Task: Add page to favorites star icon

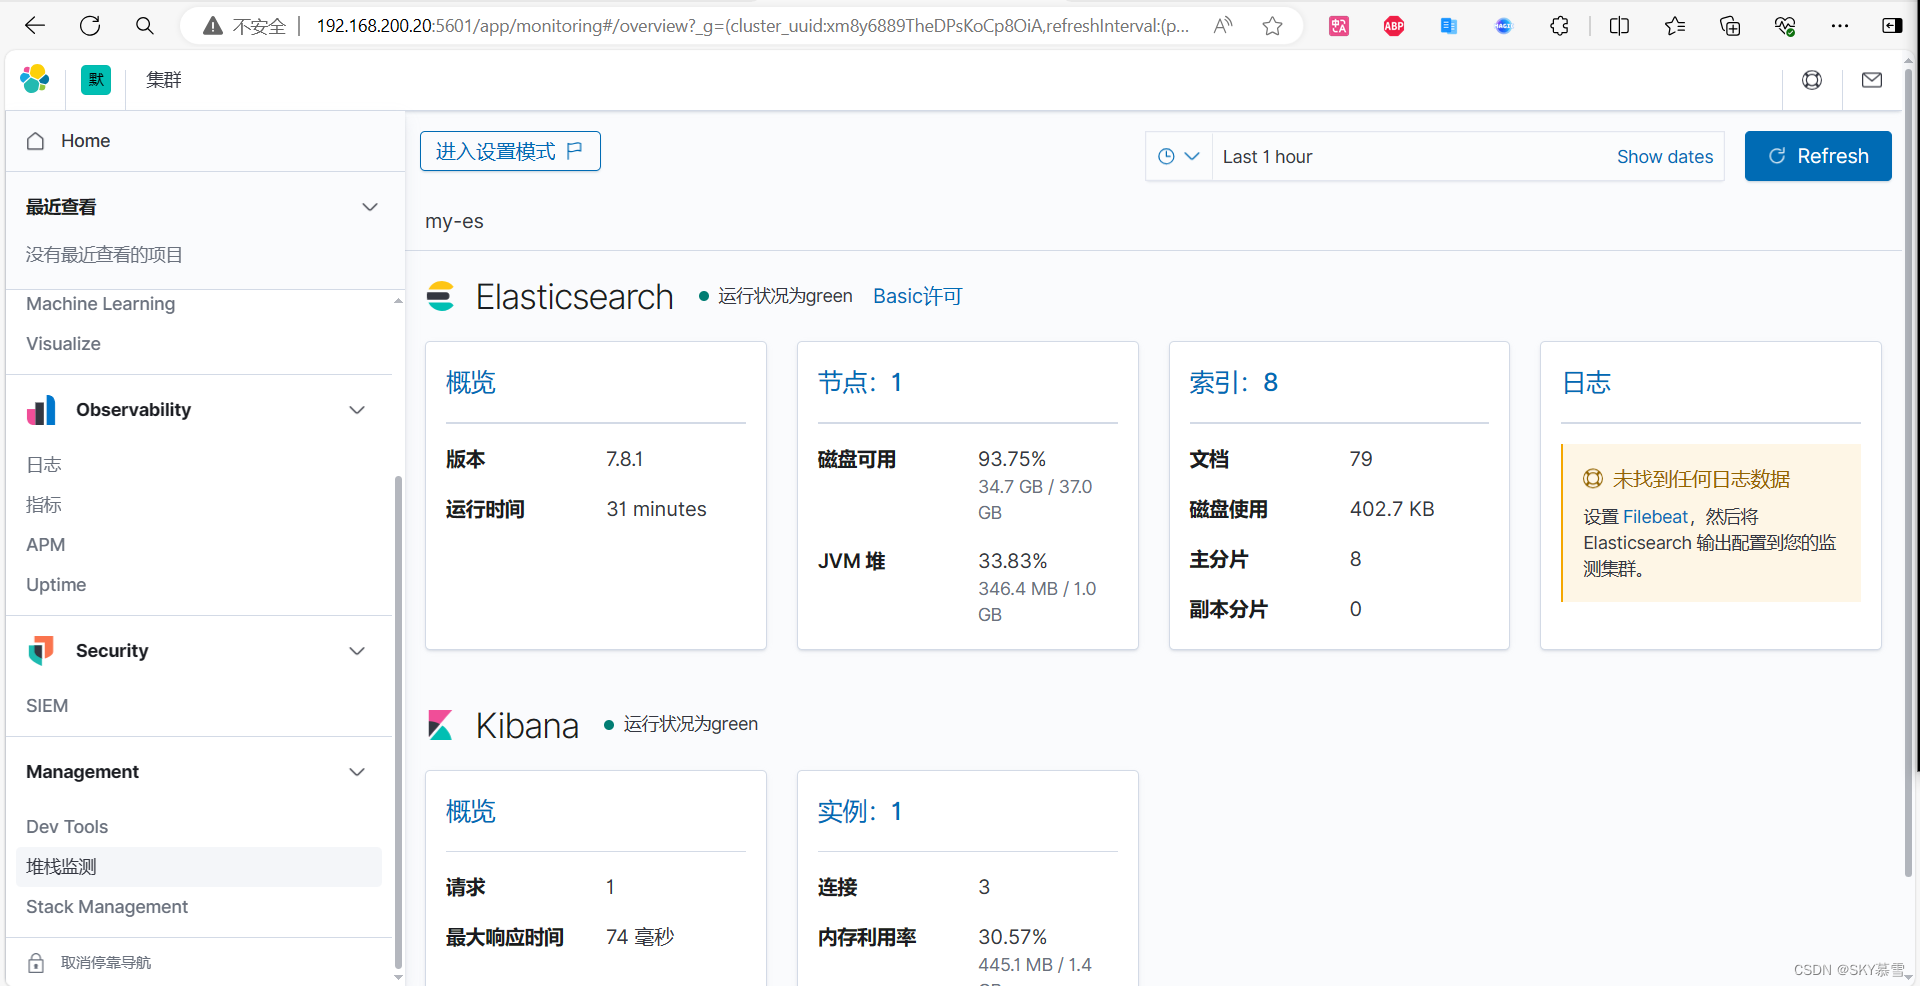Action: click(1272, 26)
